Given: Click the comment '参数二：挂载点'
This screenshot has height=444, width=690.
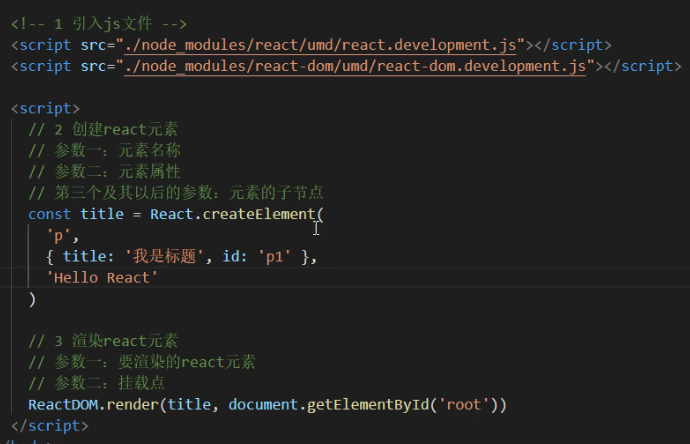Looking at the screenshot, I should pyautogui.click(x=97, y=383).
